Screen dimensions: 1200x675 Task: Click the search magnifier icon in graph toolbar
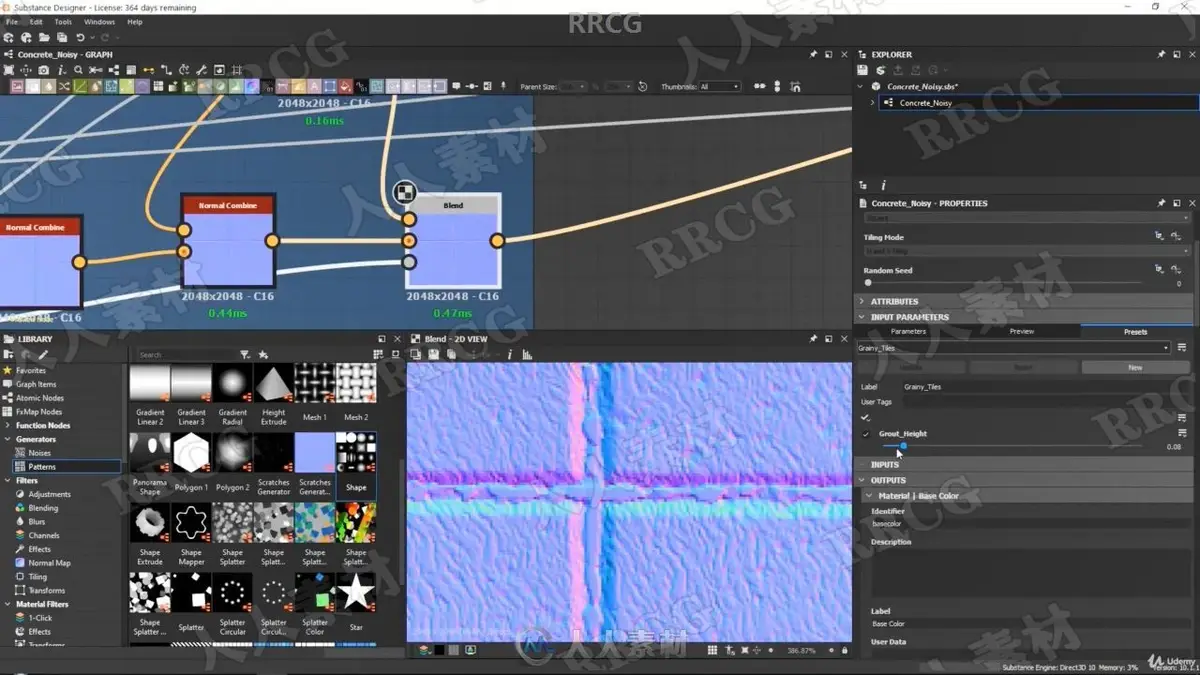pyautogui.click(x=78, y=70)
